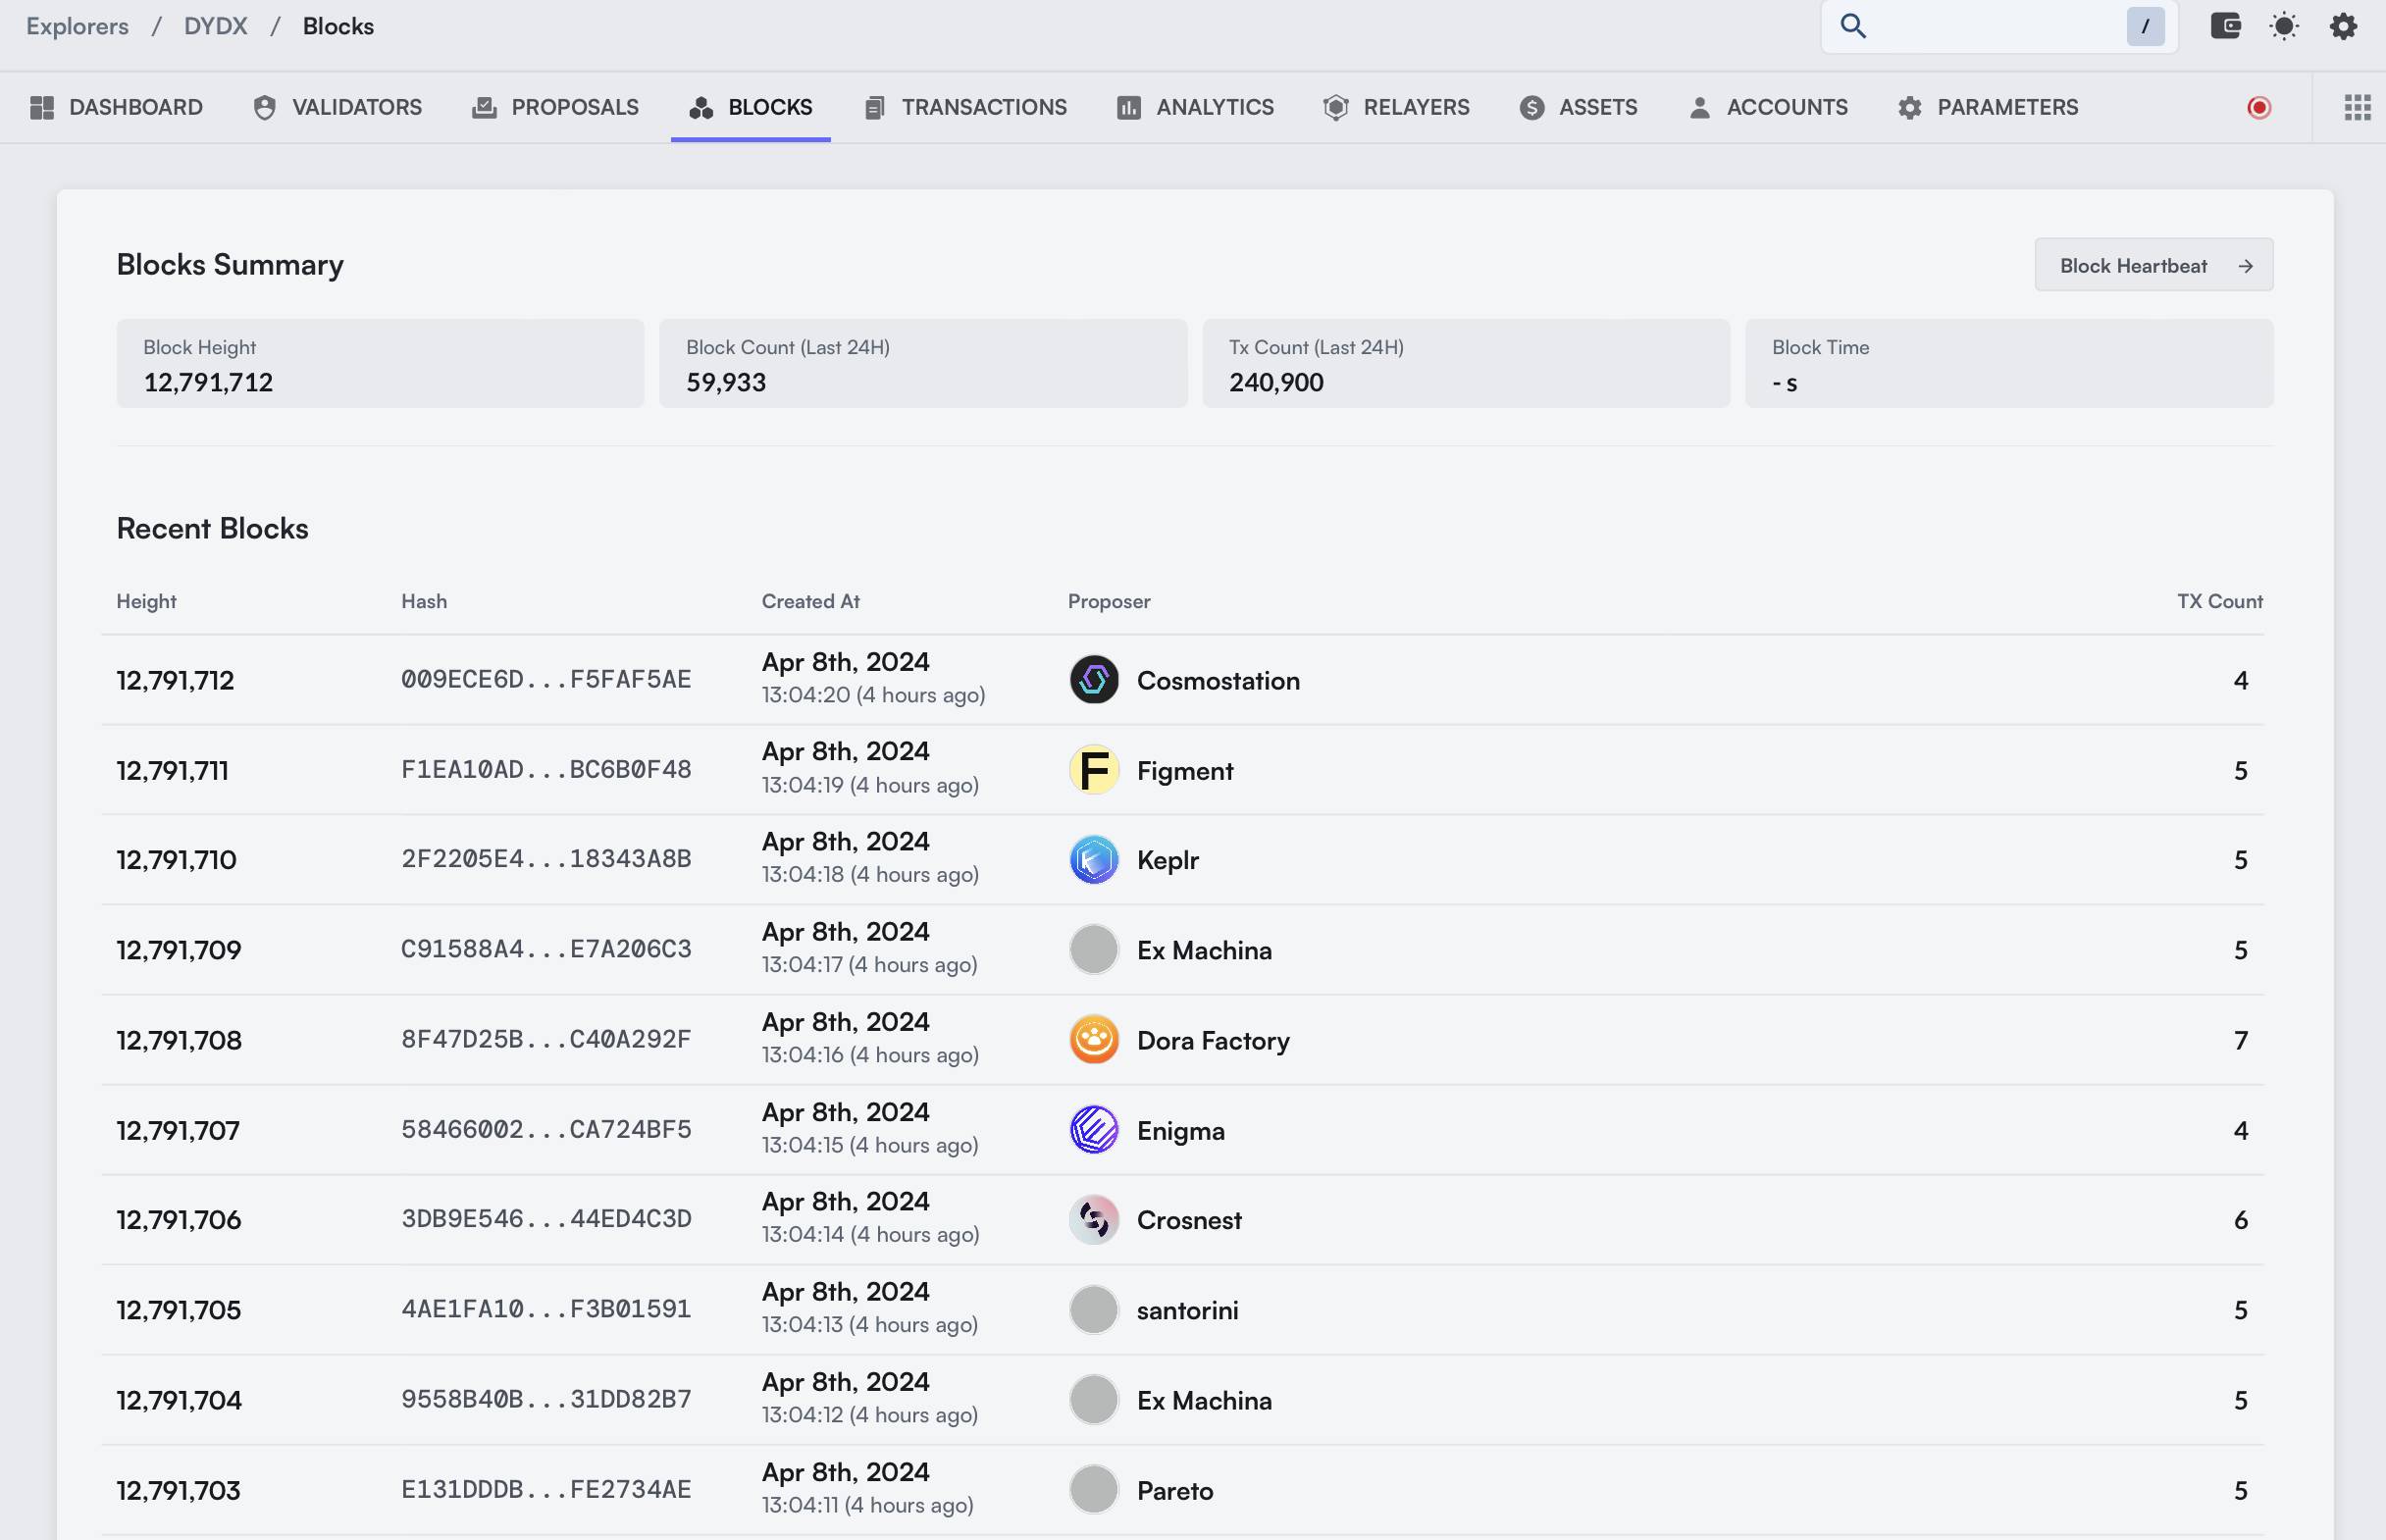Switch to the Validators tab
This screenshot has width=2386, height=1540.
337,107
